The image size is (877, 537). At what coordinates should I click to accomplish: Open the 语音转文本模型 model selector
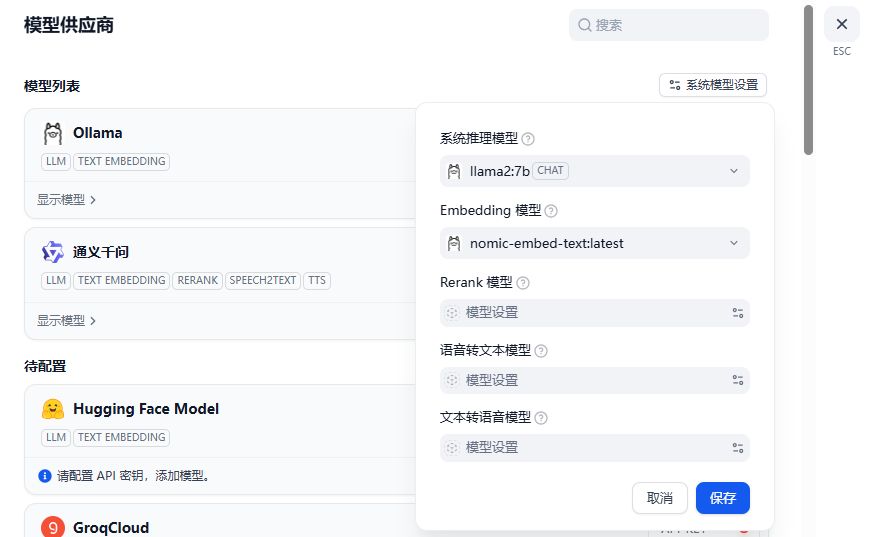point(595,380)
